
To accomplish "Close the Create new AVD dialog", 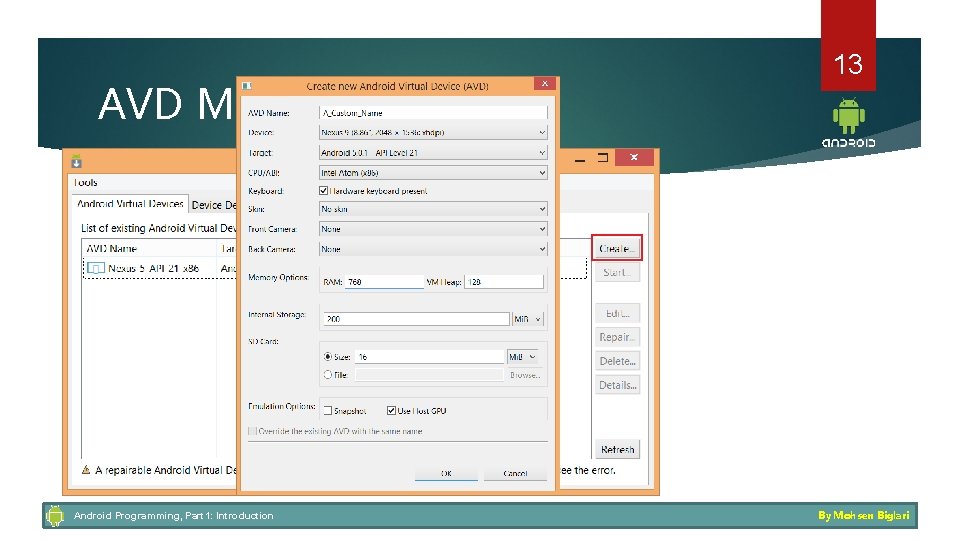I will point(544,84).
